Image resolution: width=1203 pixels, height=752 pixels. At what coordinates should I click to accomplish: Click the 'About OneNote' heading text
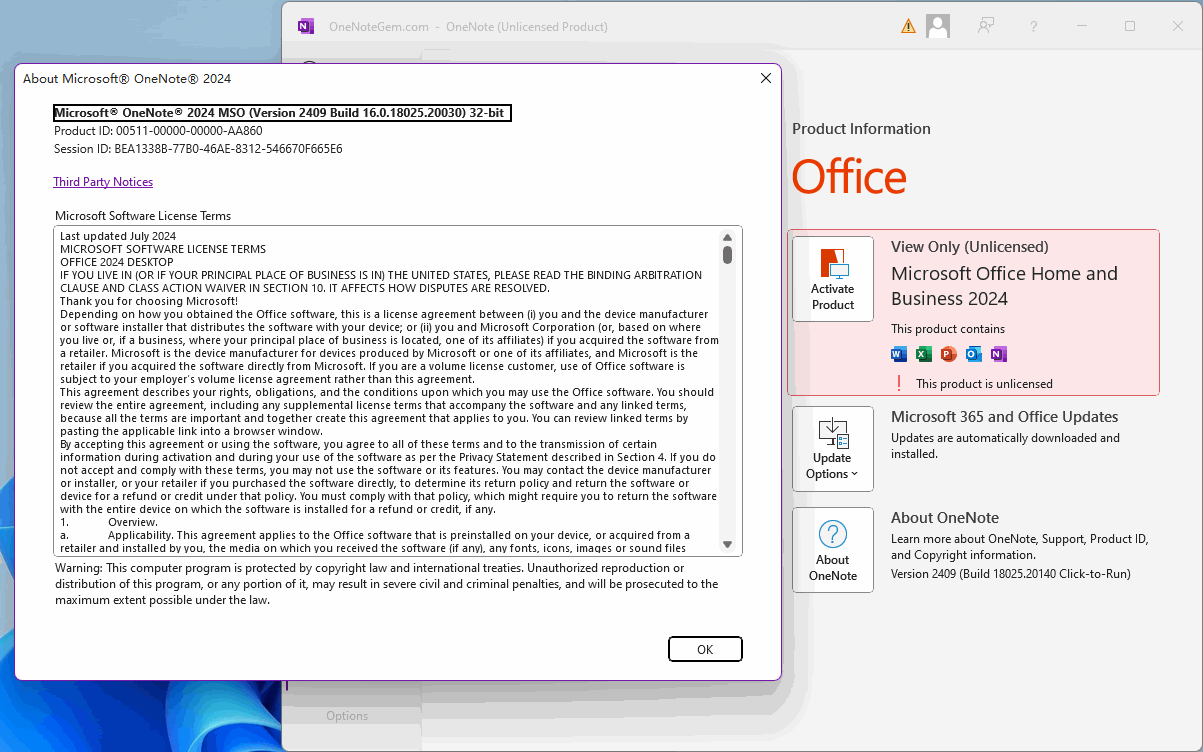click(x=945, y=518)
